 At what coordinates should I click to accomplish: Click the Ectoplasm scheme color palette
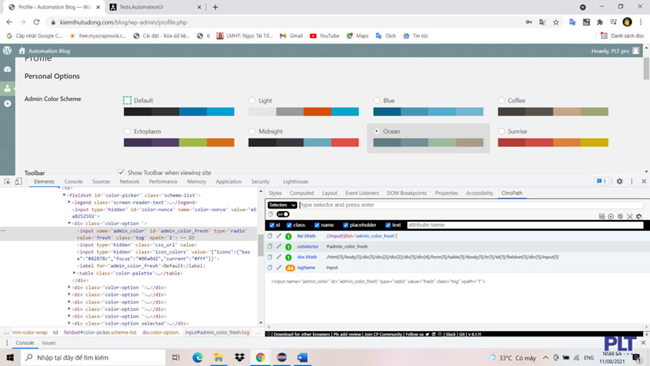click(179, 143)
